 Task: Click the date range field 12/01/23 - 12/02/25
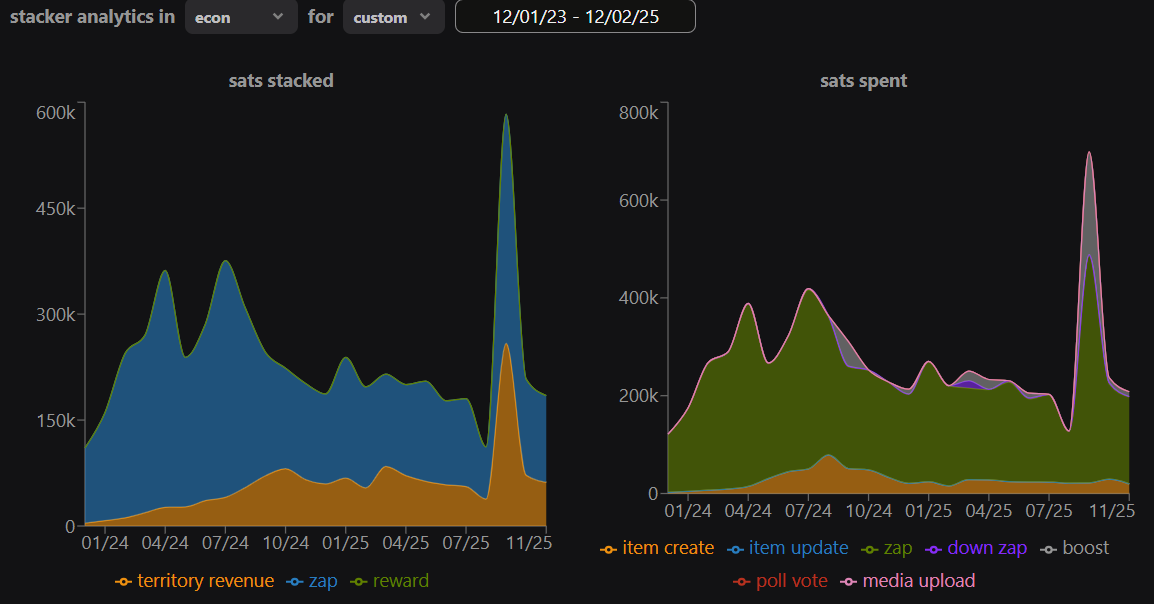point(575,17)
